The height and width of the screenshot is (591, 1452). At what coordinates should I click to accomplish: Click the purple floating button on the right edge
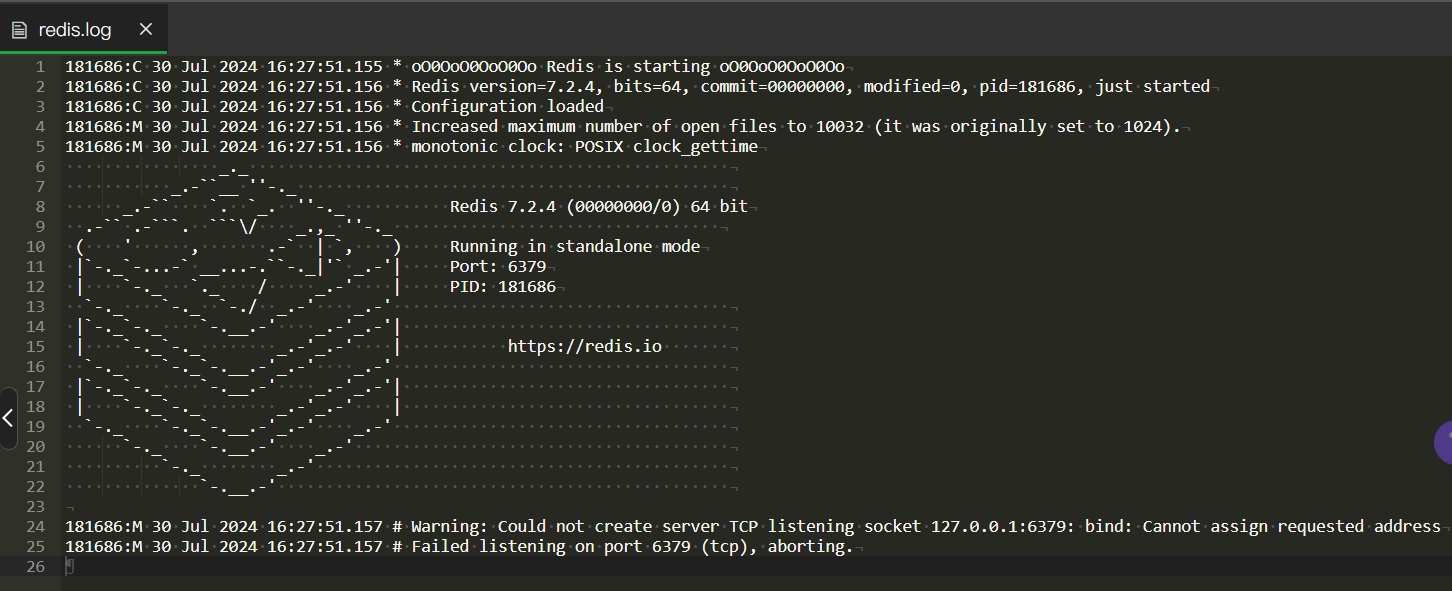click(x=1443, y=442)
